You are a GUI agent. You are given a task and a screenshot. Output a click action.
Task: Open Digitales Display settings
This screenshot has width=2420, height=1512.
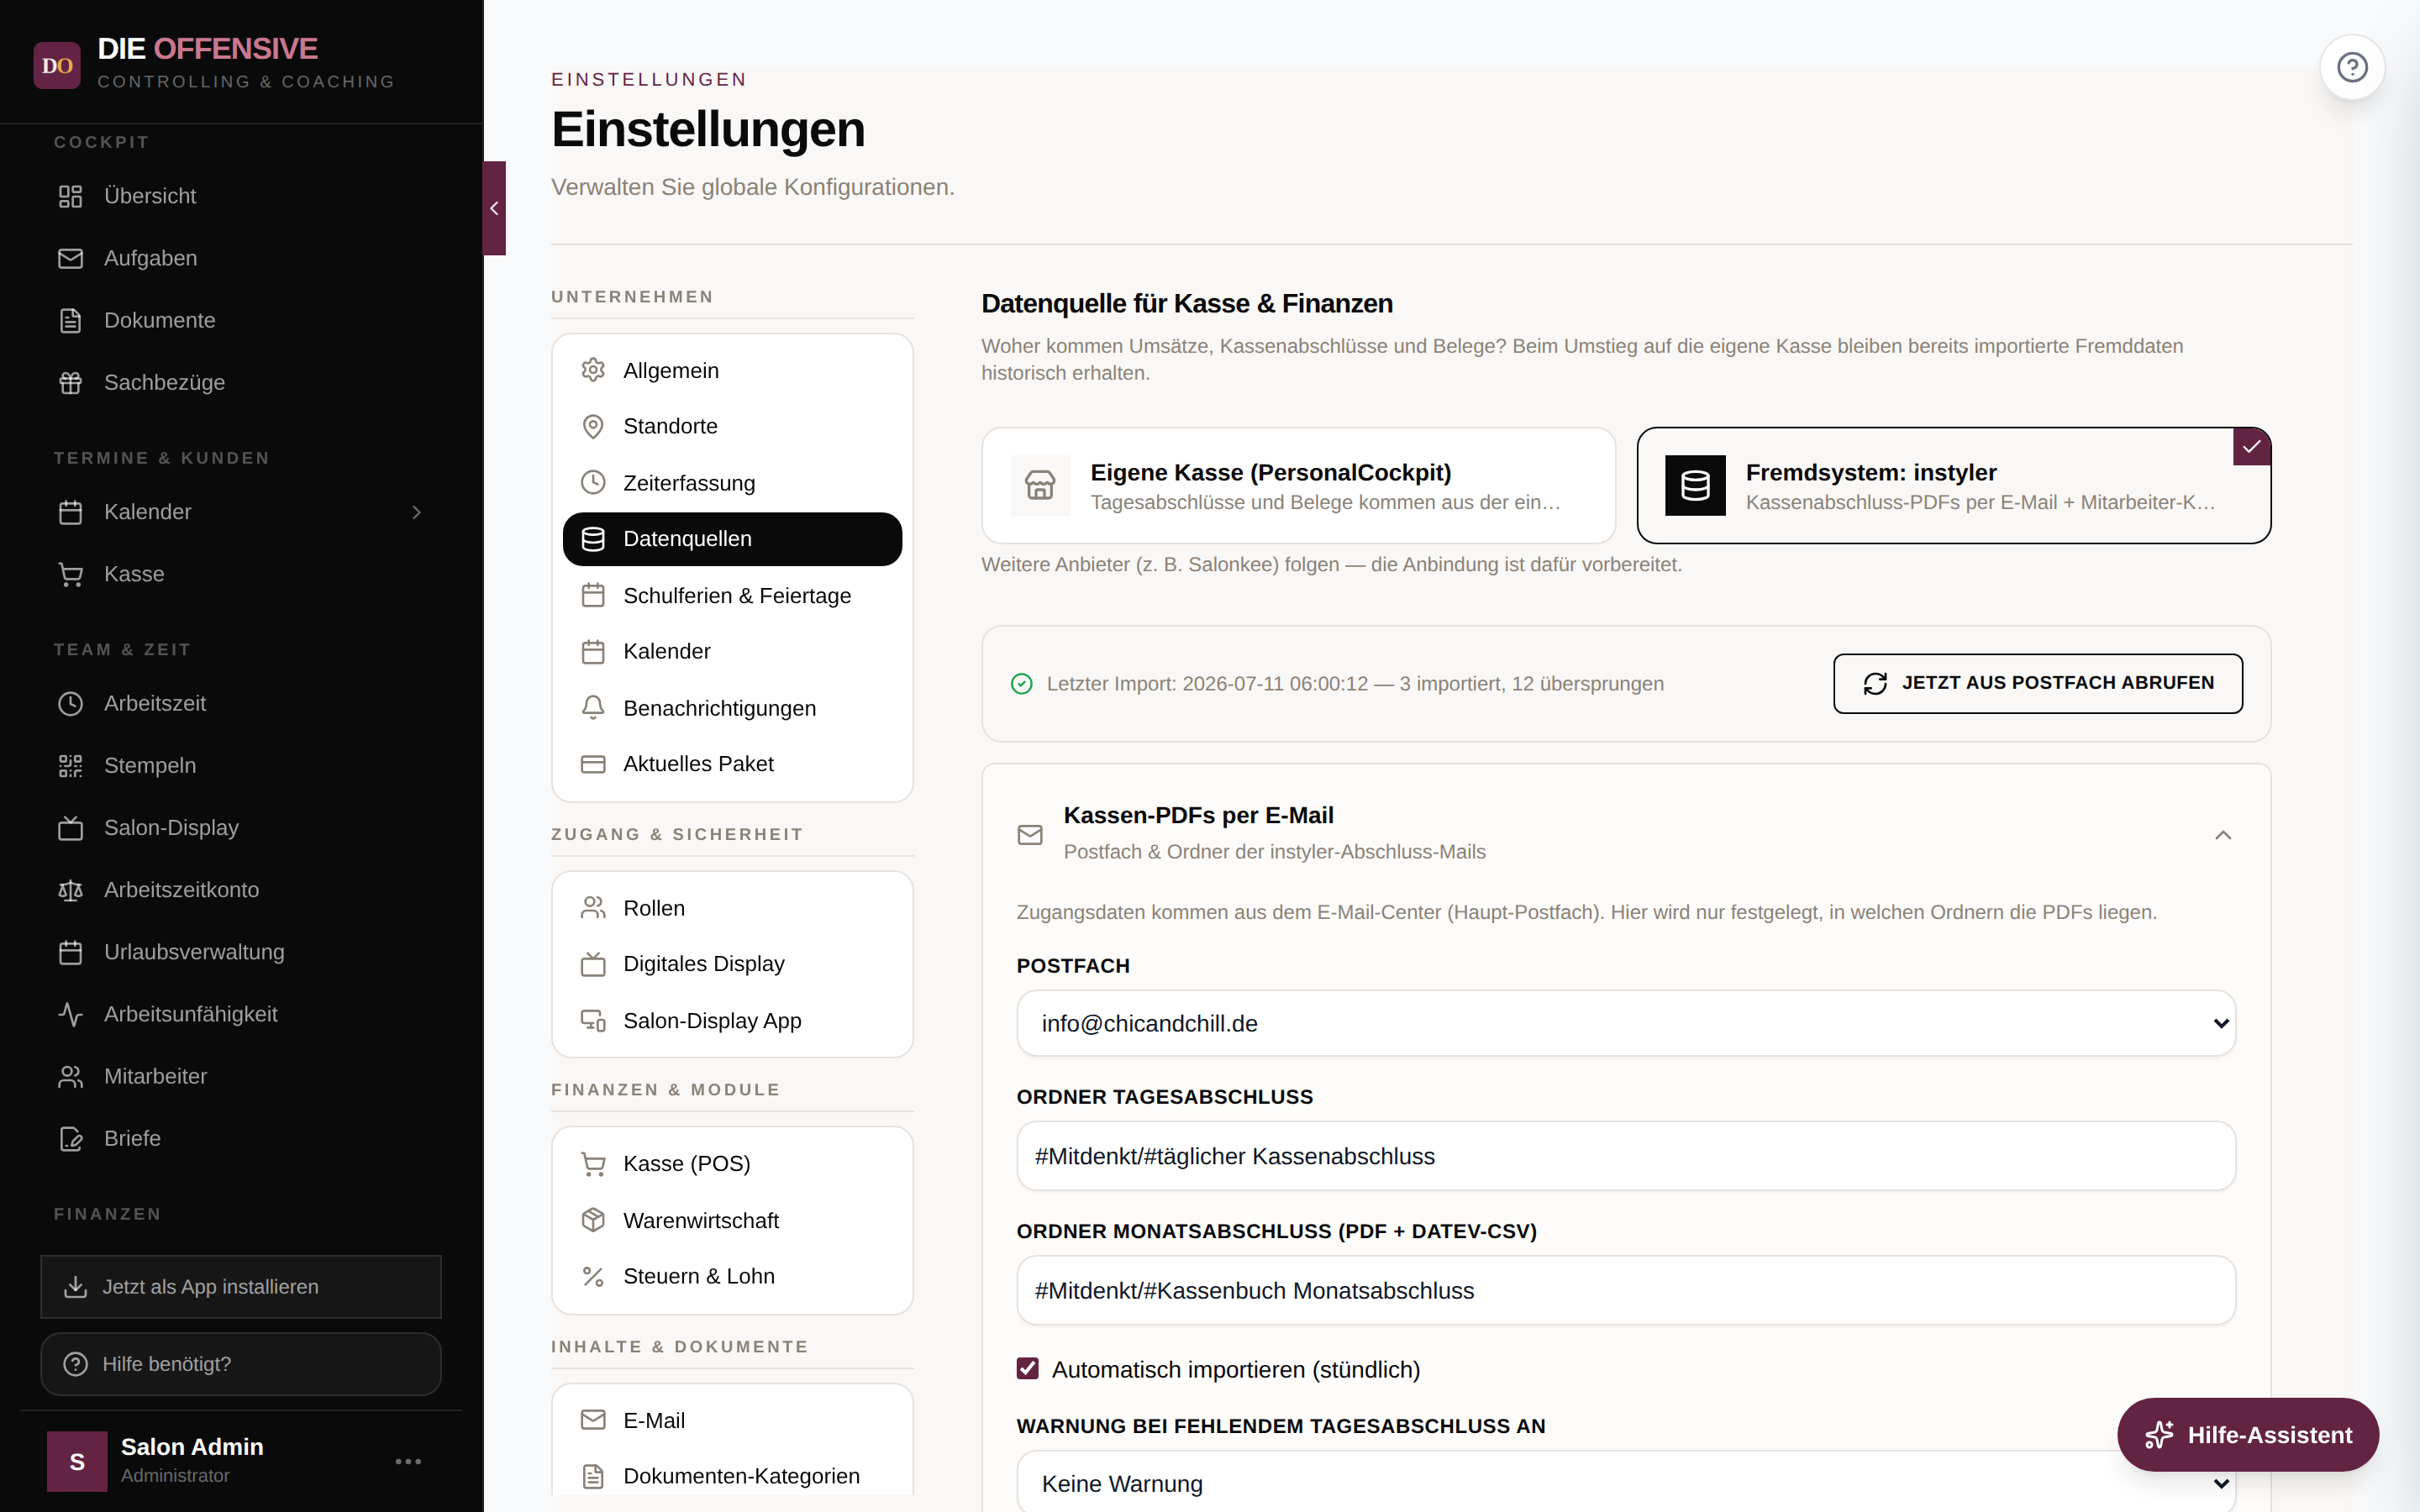coord(732,963)
